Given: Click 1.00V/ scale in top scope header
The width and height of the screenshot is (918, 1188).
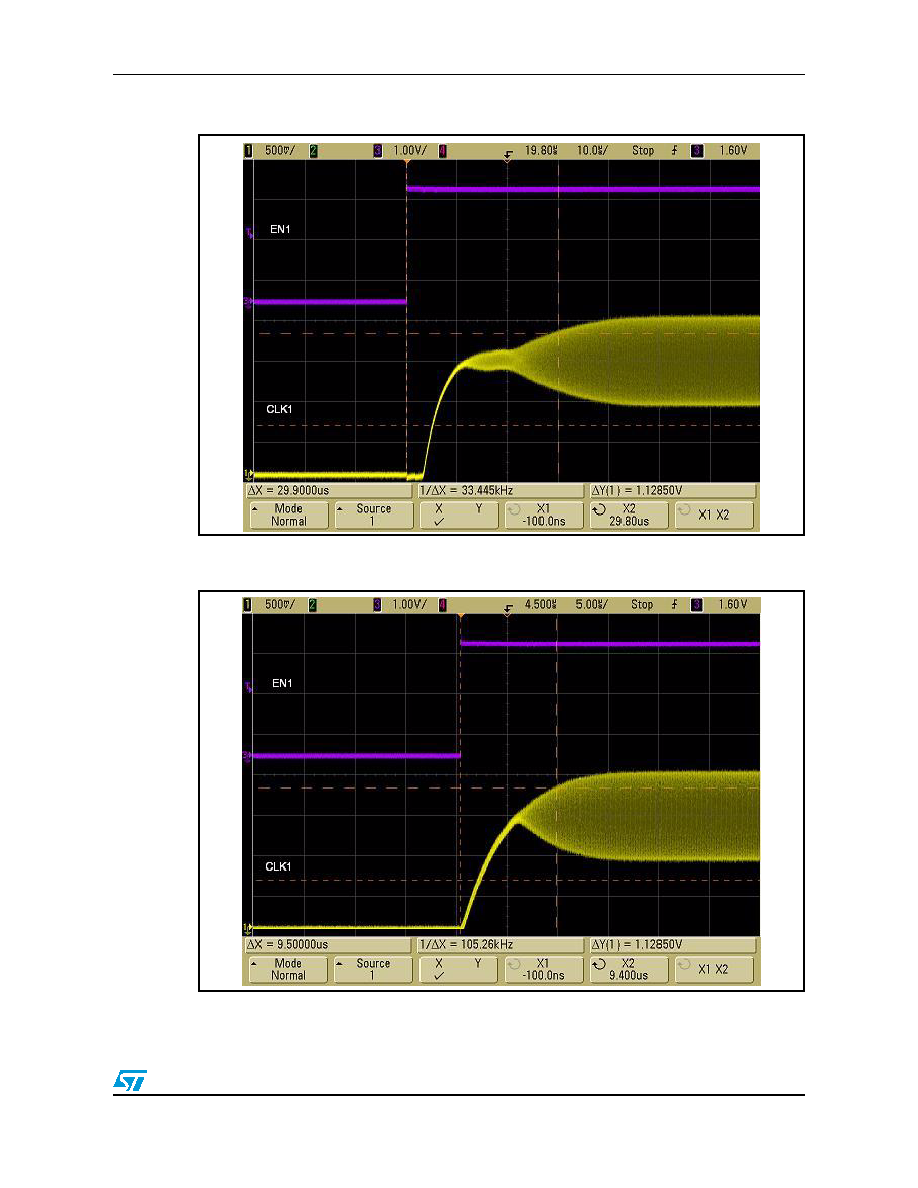Looking at the screenshot, I should [x=410, y=151].
